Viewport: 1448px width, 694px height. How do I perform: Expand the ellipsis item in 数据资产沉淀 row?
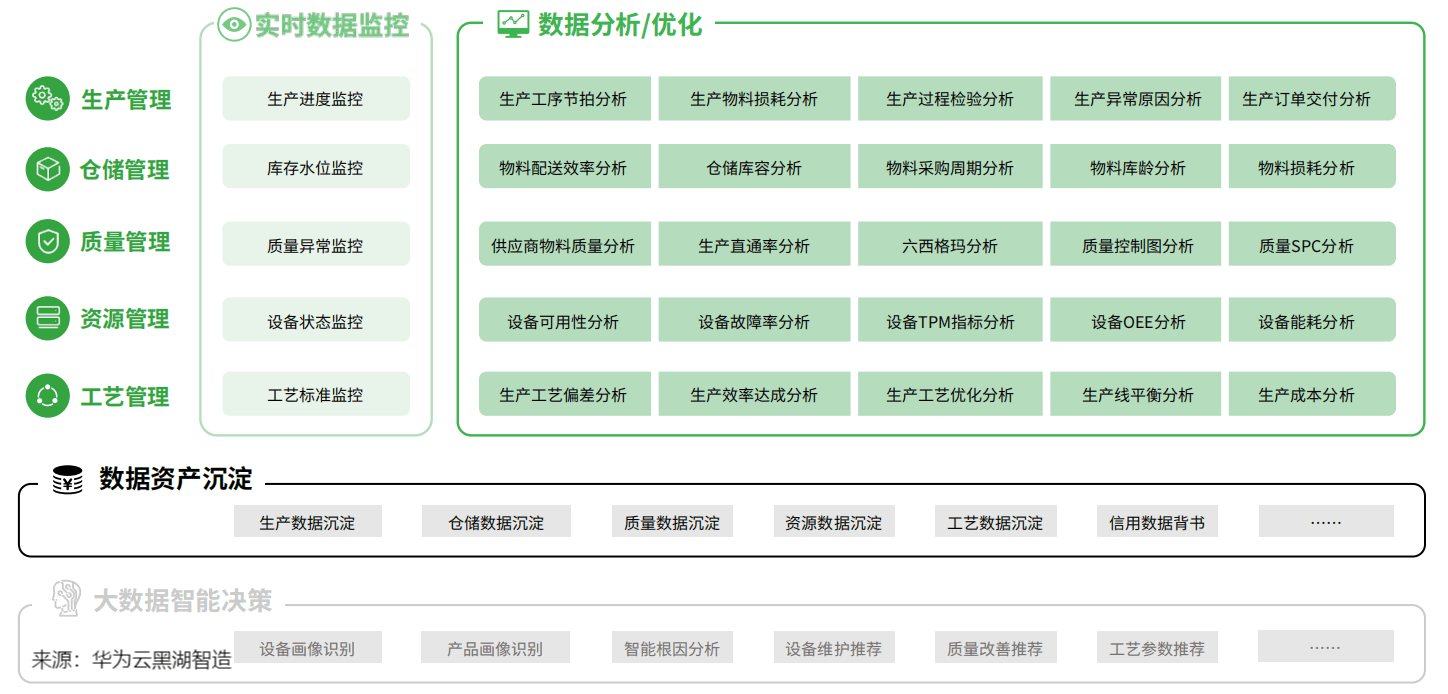pyautogui.click(x=1326, y=521)
